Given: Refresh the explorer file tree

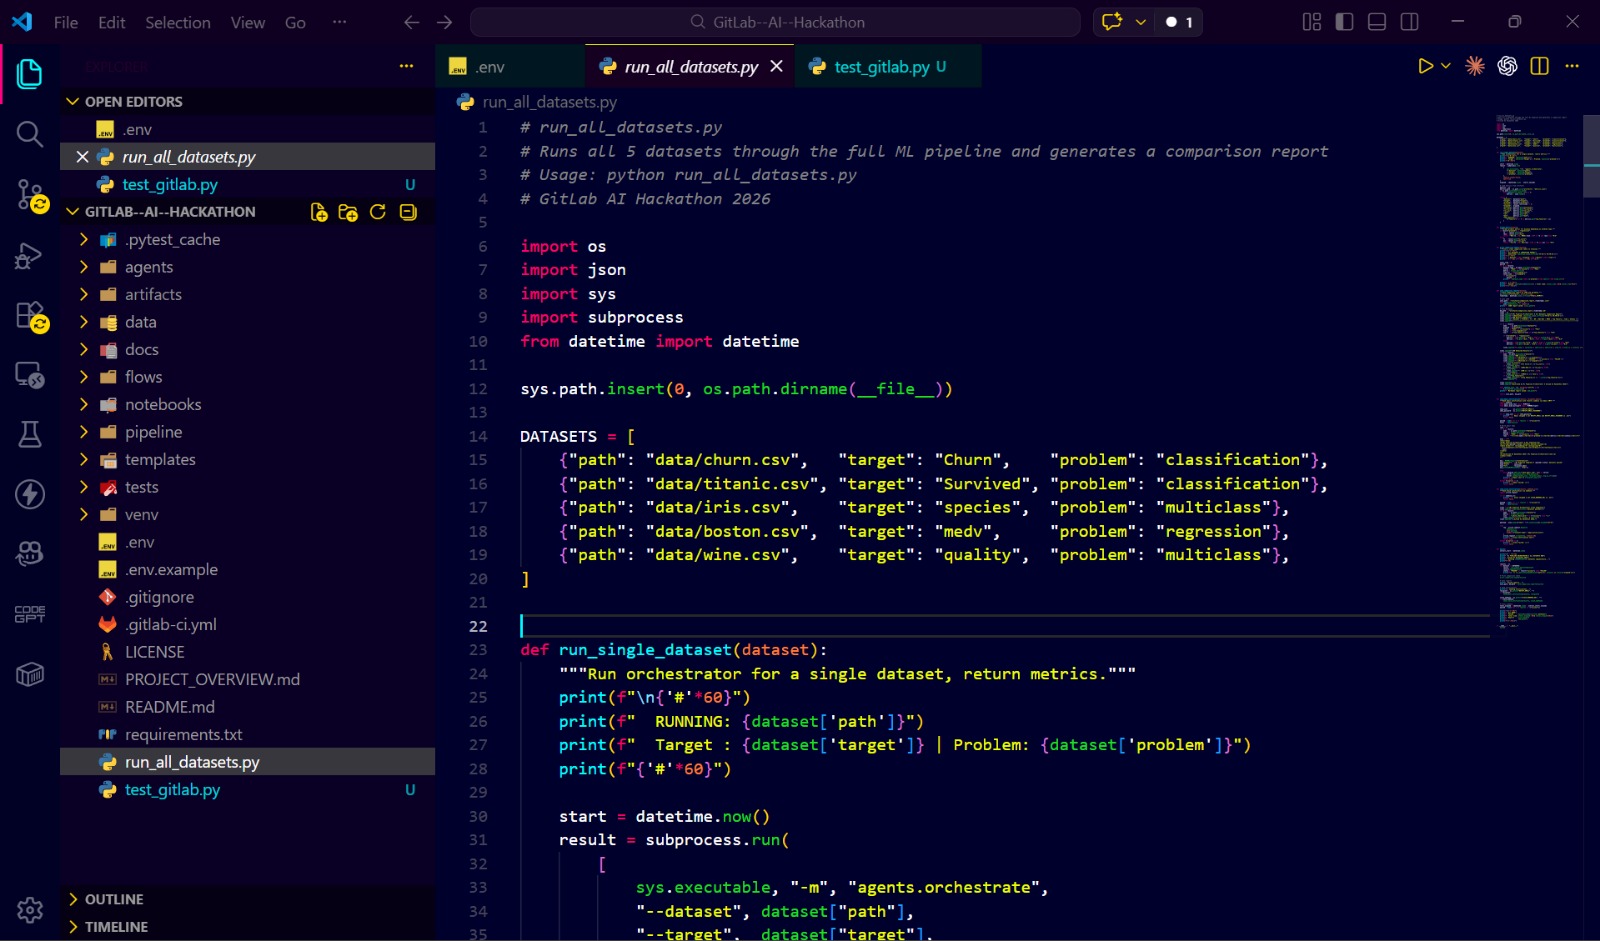Looking at the screenshot, I should [x=378, y=212].
